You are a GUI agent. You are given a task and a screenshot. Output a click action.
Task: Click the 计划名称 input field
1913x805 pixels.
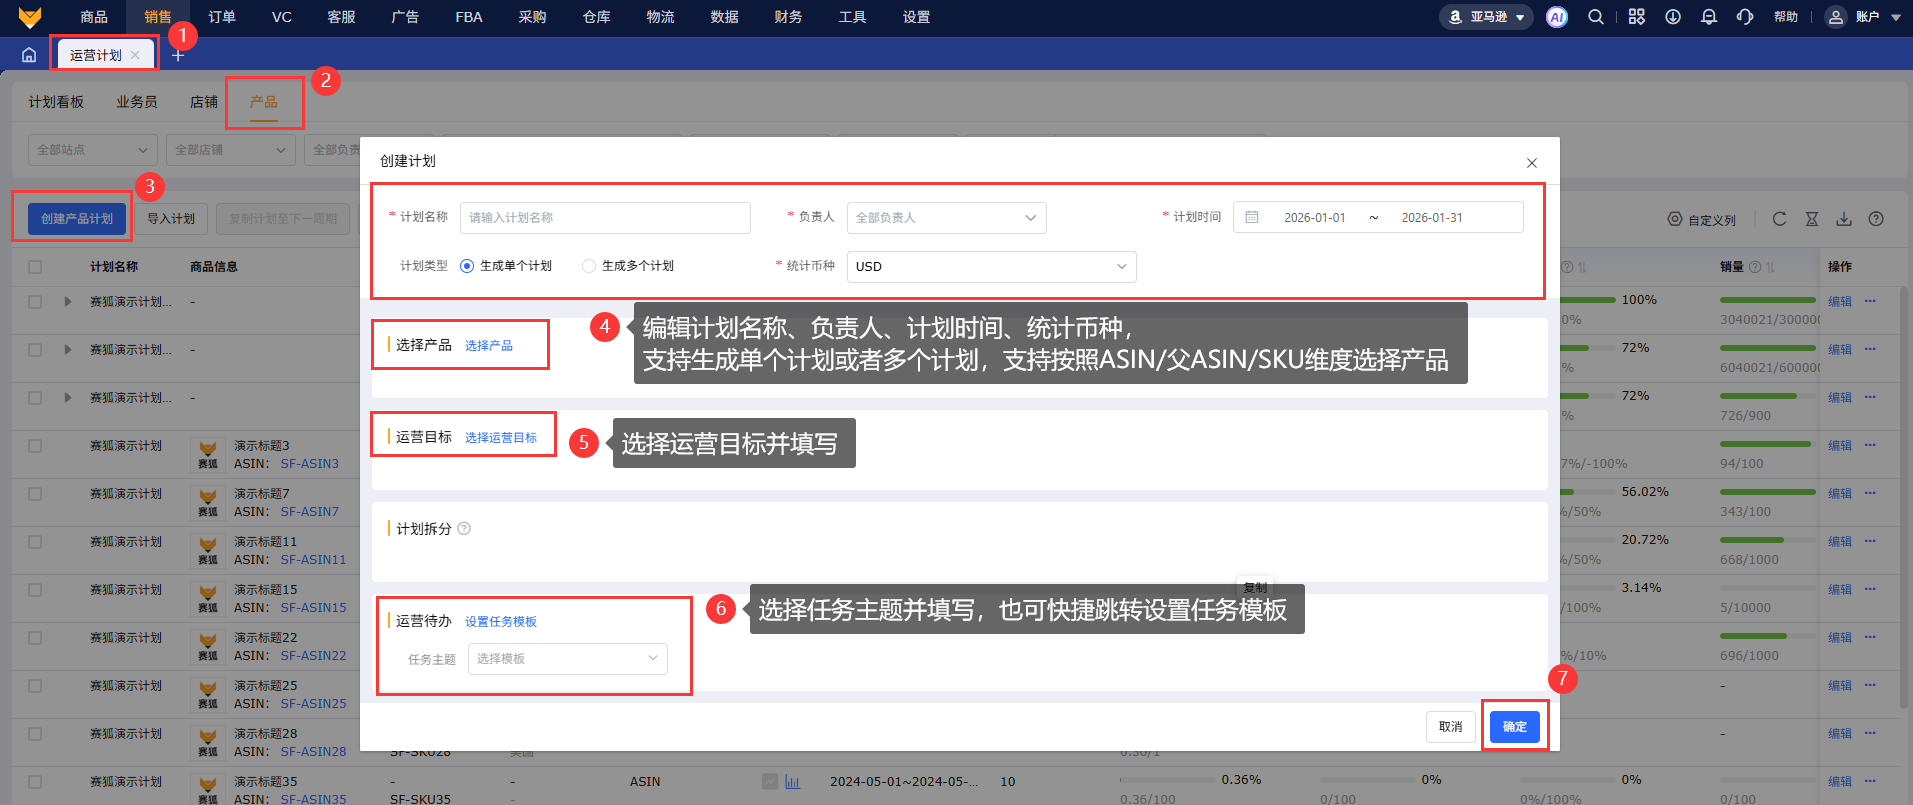(x=605, y=218)
